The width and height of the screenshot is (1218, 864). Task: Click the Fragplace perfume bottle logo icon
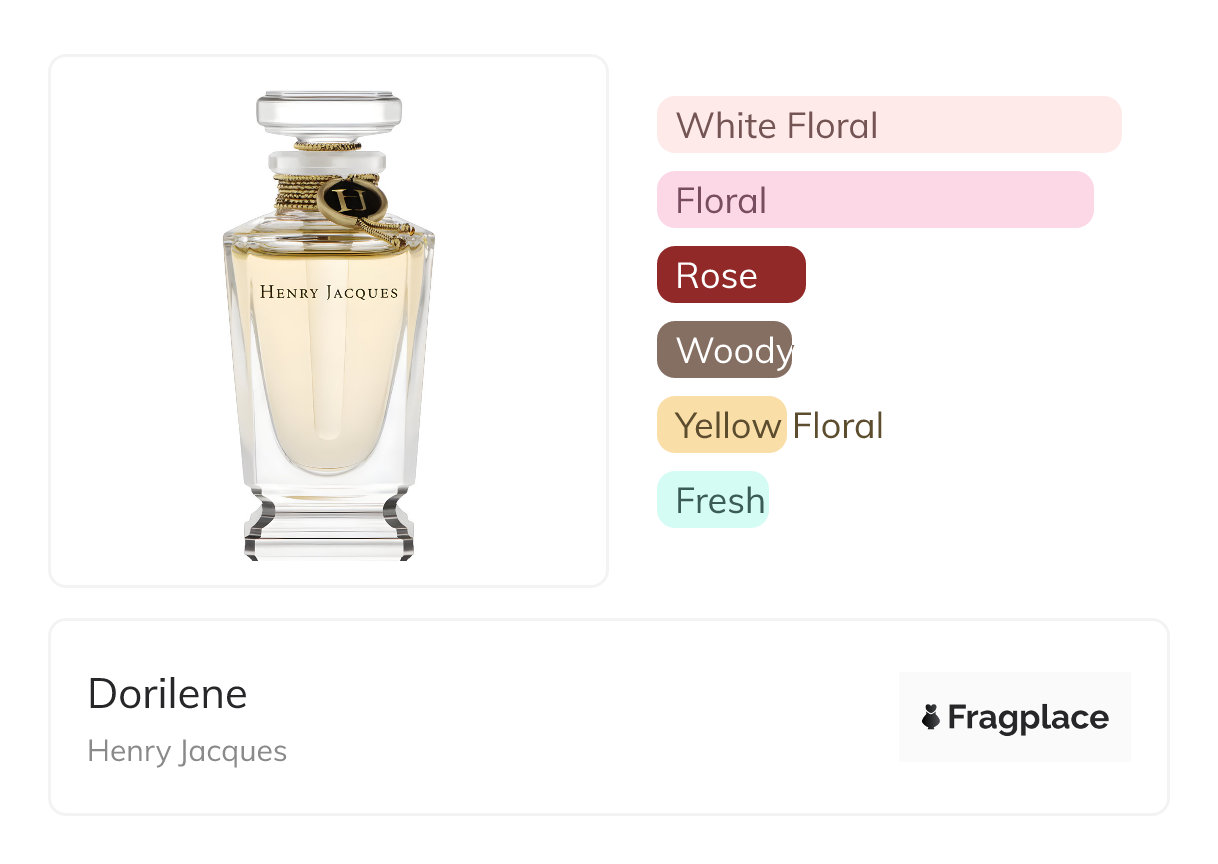[931, 717]
